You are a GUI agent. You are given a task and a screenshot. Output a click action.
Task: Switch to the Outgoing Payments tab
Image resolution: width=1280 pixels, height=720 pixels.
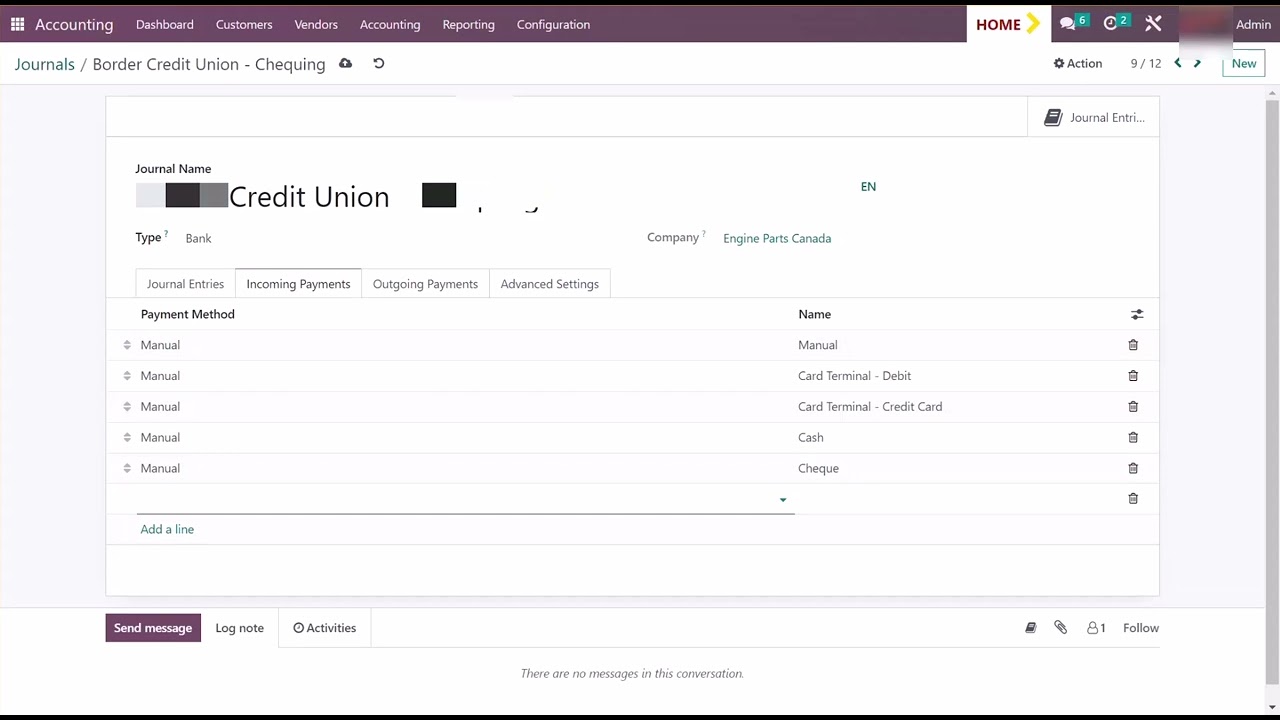click(x=425, y=284)
